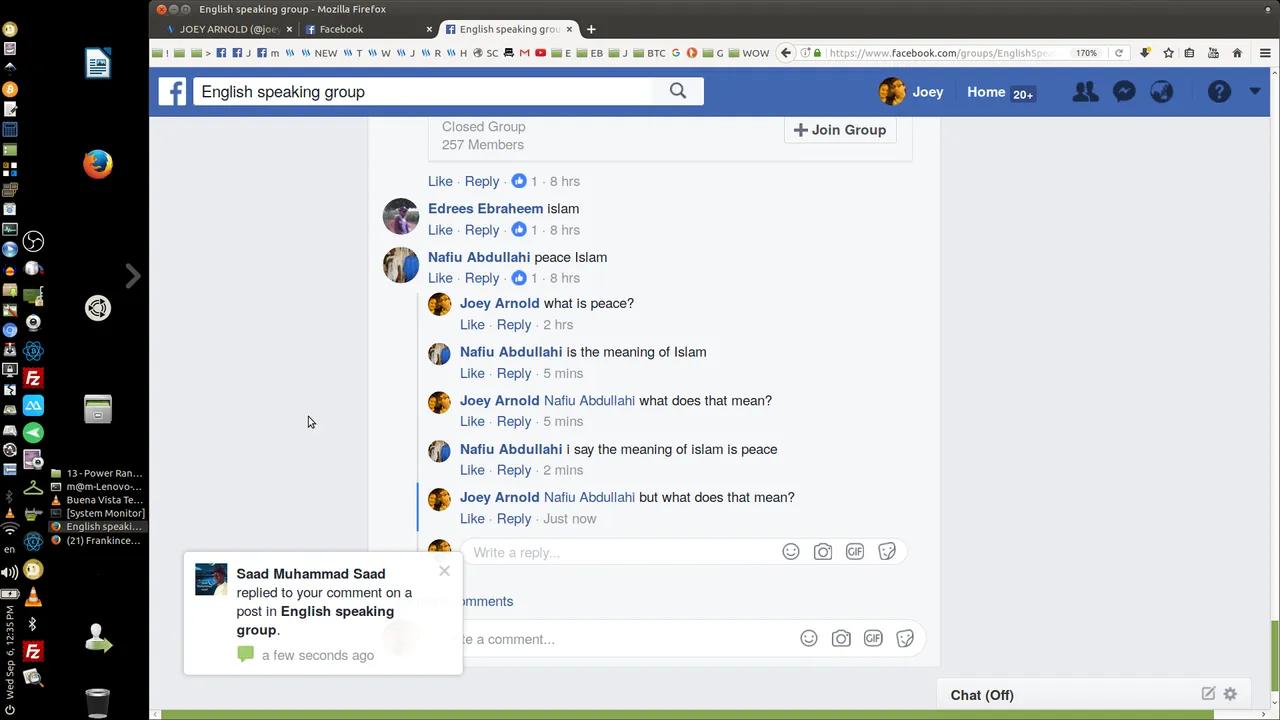Post a sticker in the reply box
1280x720 pixels.
(887, 552)
